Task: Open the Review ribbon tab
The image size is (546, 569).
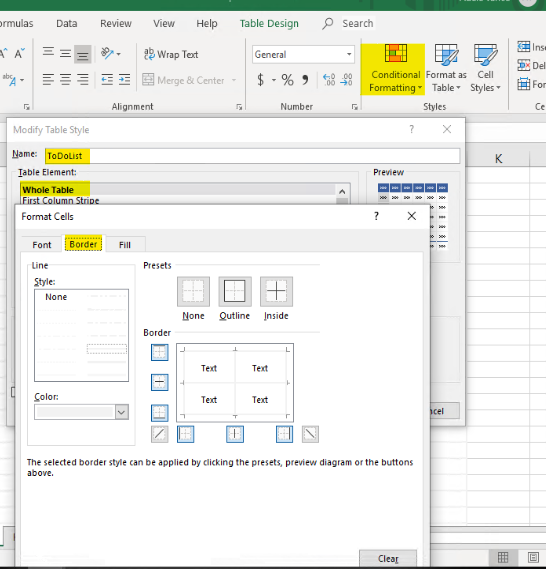Action: pos(116,24)
